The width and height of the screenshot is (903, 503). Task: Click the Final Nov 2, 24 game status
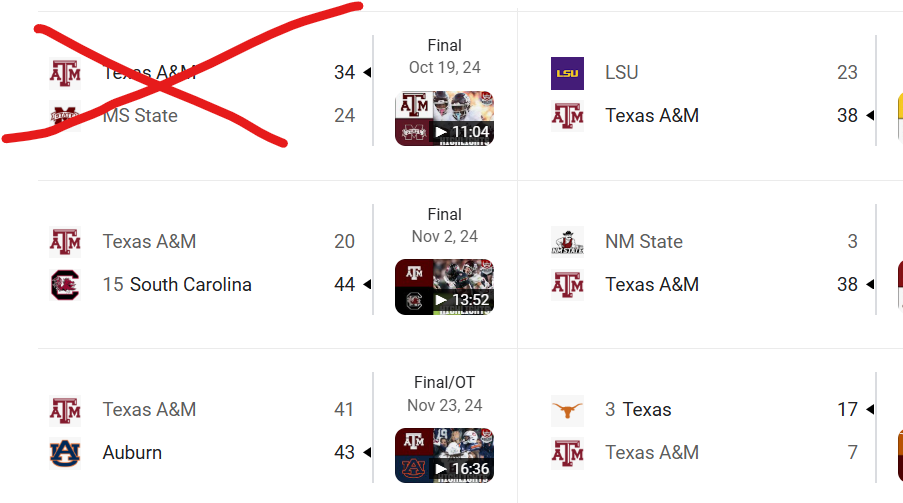445,225
